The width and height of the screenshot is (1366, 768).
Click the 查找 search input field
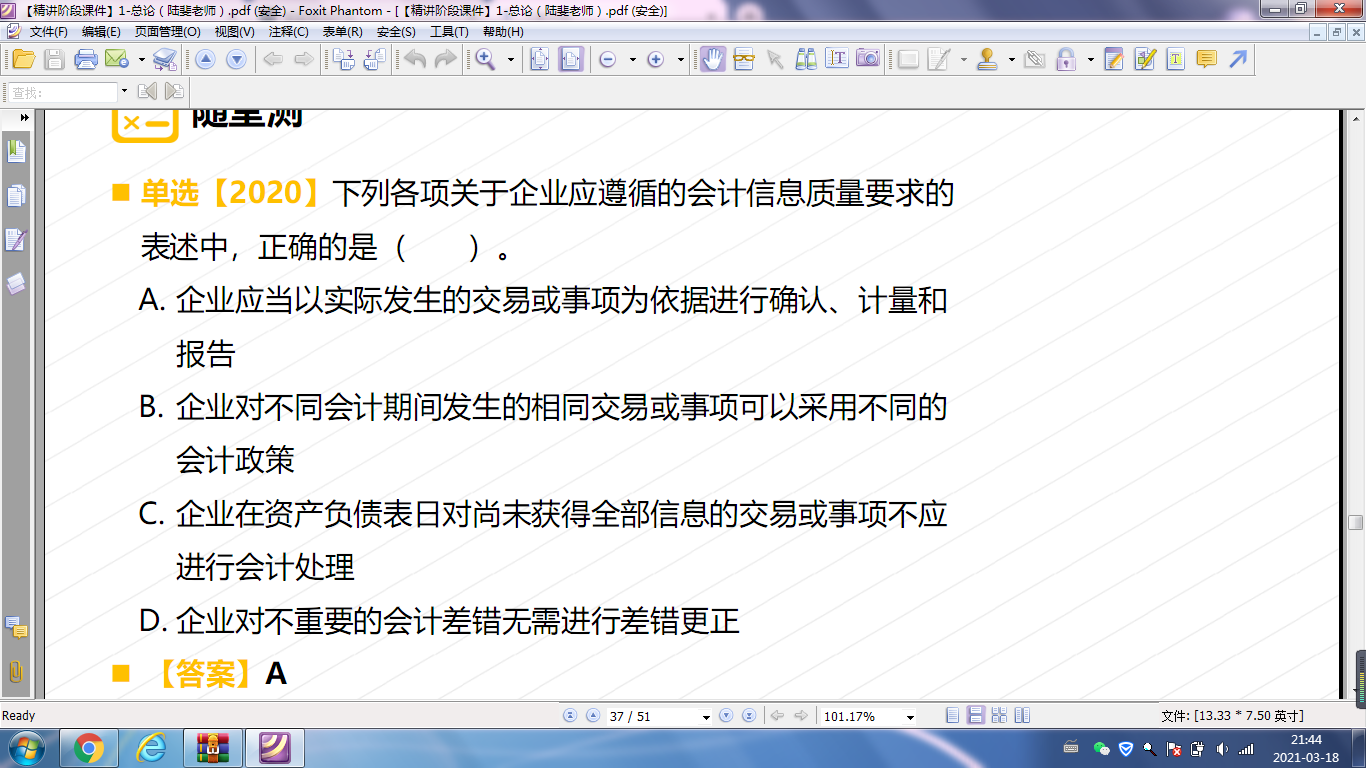tap(63, 92)
